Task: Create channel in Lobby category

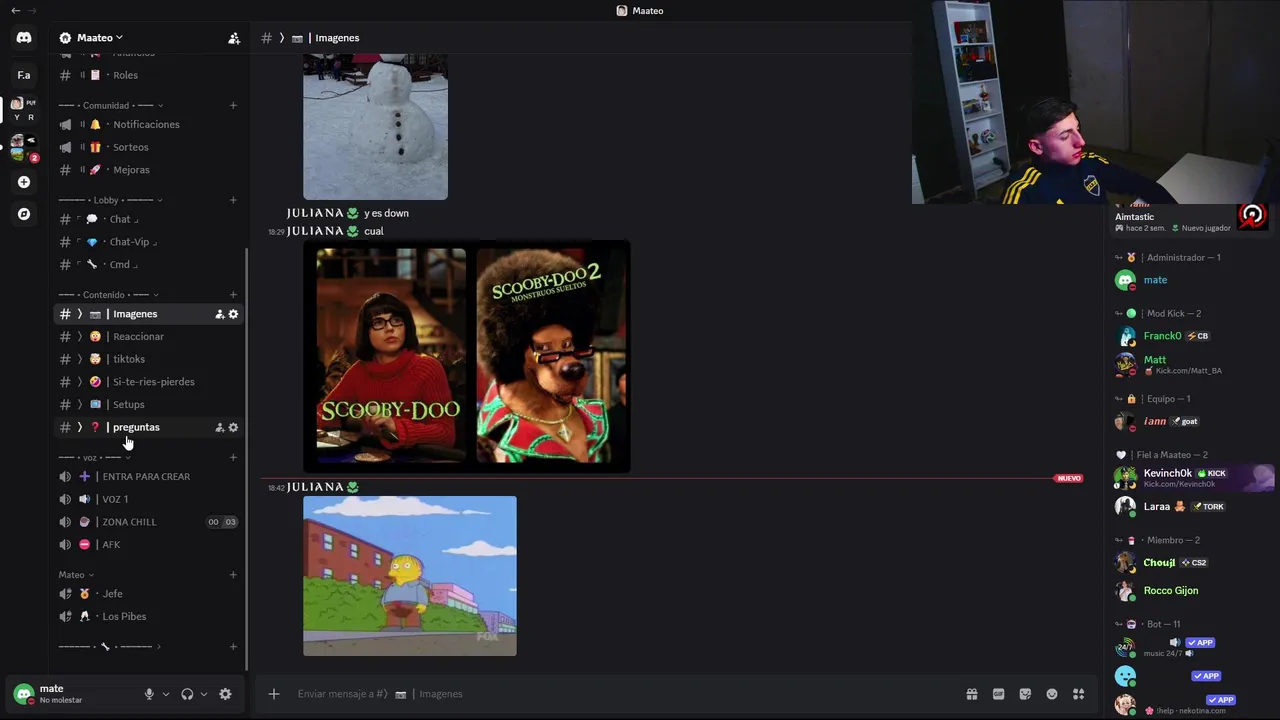Action: coord(233,200)
